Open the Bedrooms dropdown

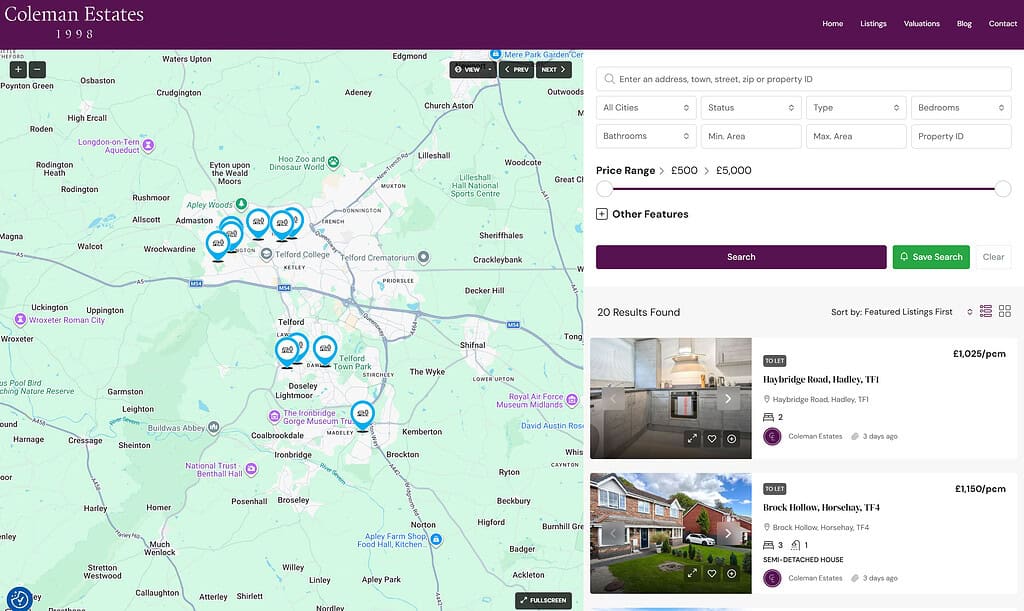[x=961, y=108]
